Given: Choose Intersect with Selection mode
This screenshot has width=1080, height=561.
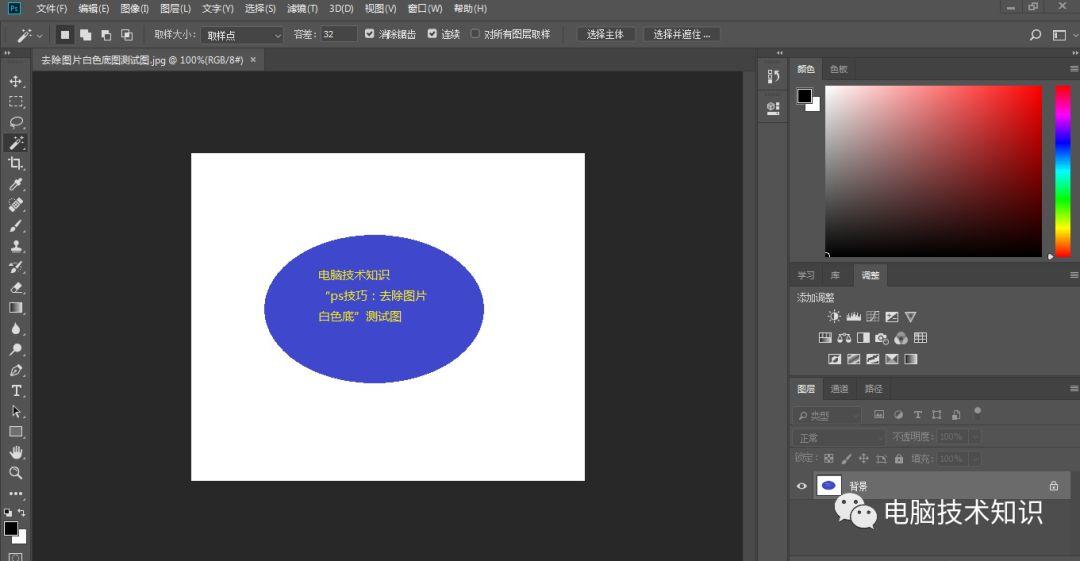Looking at the screenshot, I should (x=127, y=34).
